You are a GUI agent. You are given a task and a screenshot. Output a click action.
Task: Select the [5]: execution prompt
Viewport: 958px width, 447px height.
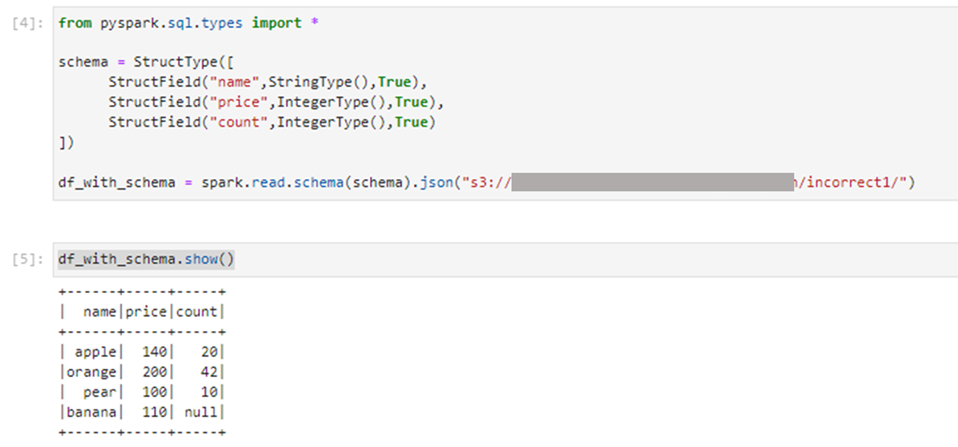point(27,260)
